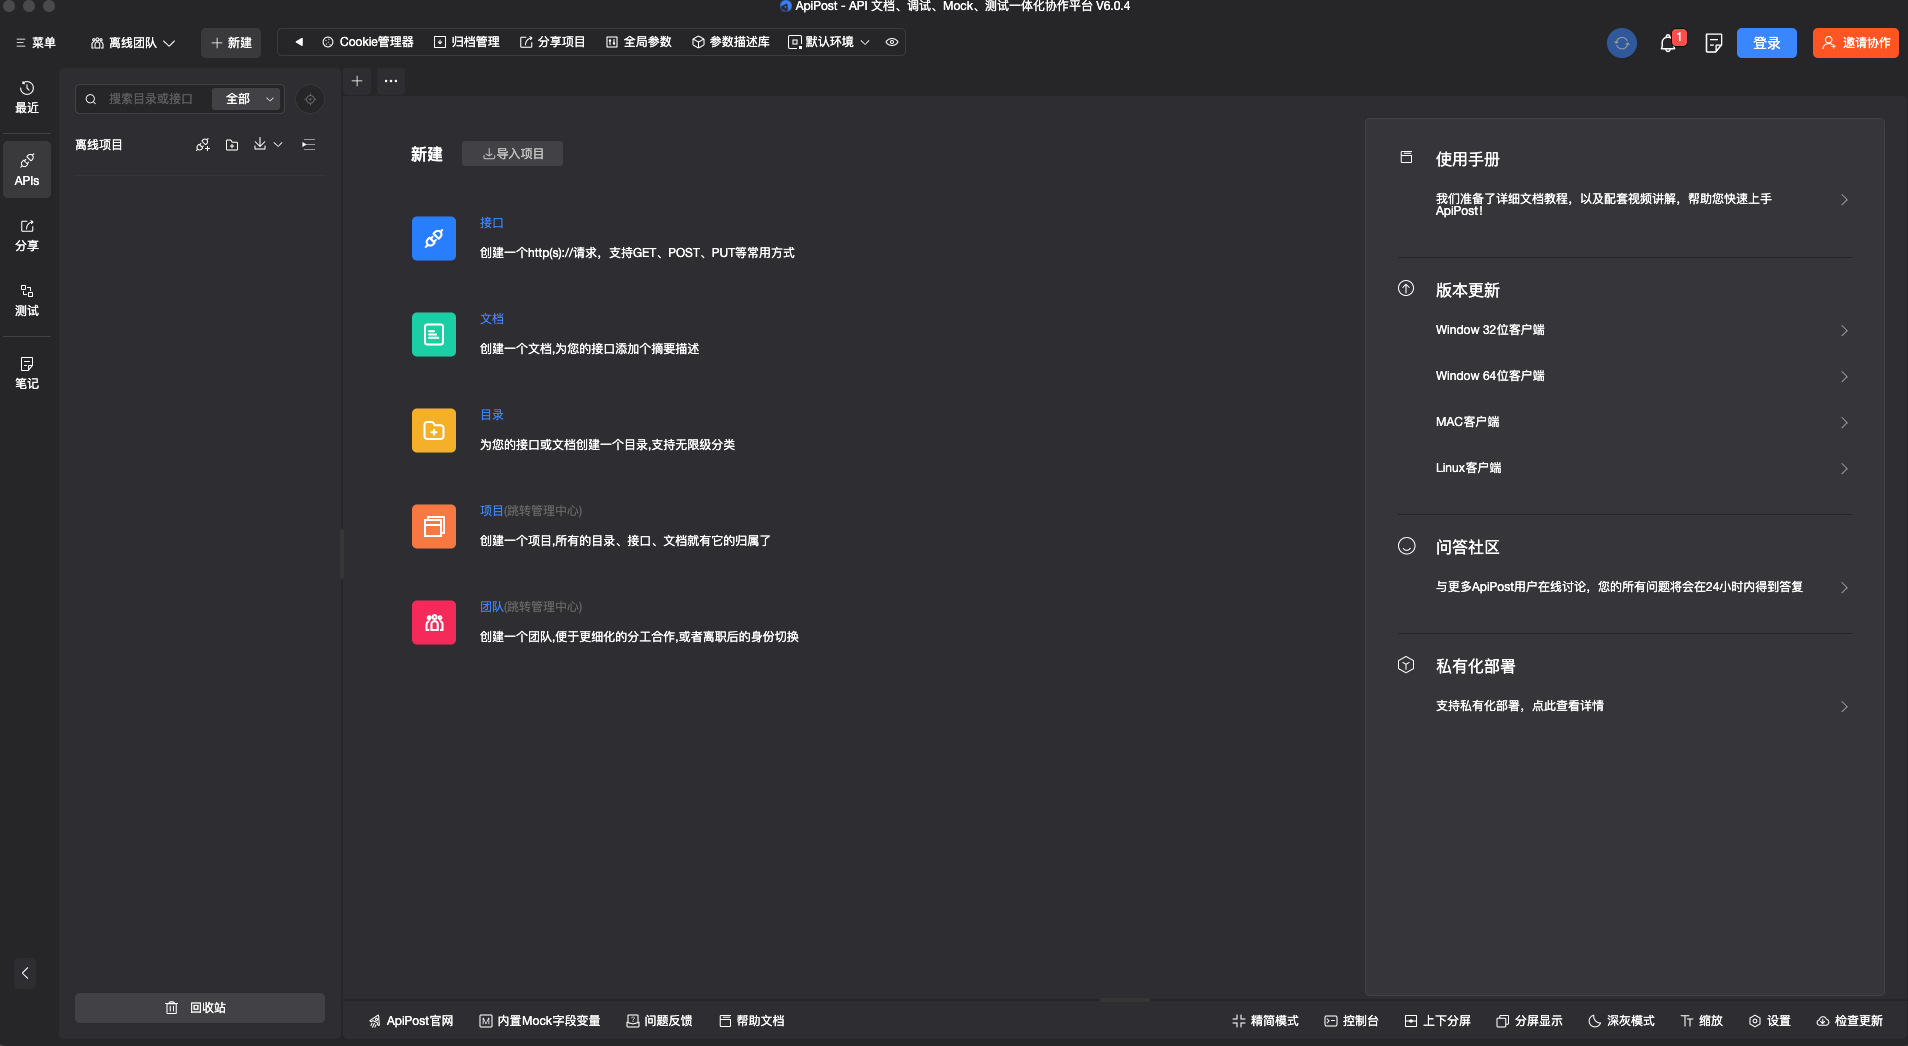
Task: Open the 控制台 console
Action: pos(1351,1021)
